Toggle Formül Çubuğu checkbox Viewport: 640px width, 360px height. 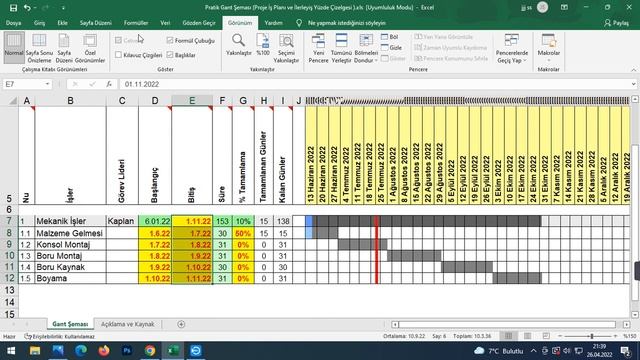(170, 40)
